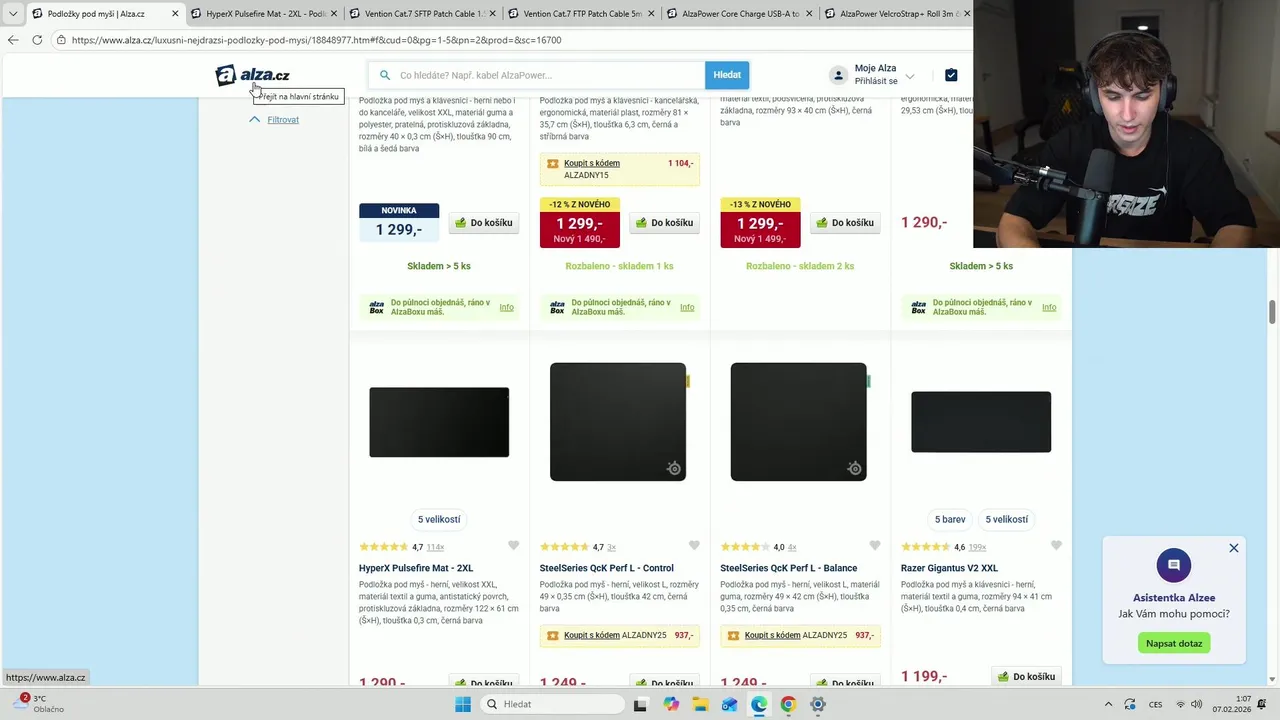Close the HyperX Pulsefire Mat tab

point(333,14)
